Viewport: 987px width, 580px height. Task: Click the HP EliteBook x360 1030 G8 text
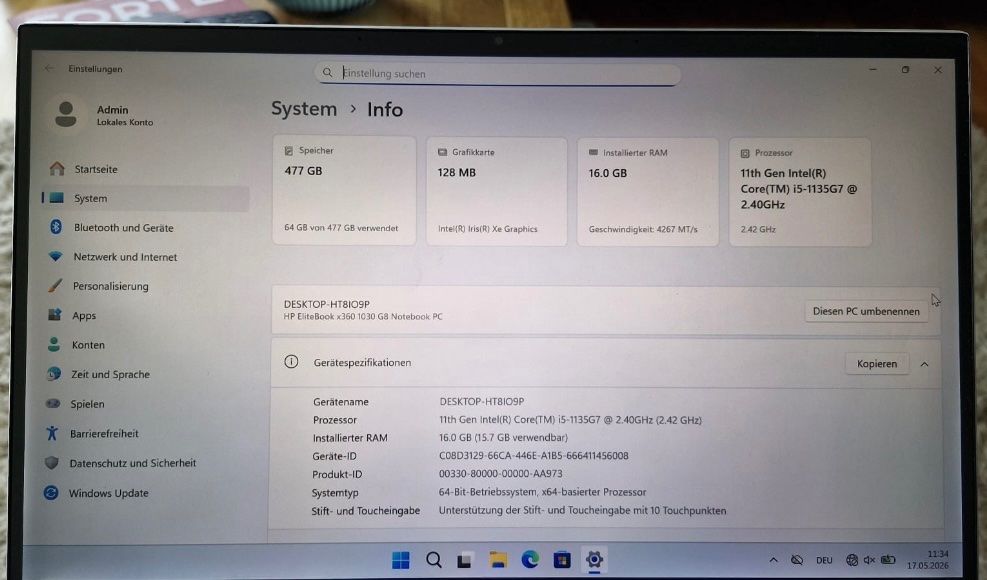tap(363, 316)
